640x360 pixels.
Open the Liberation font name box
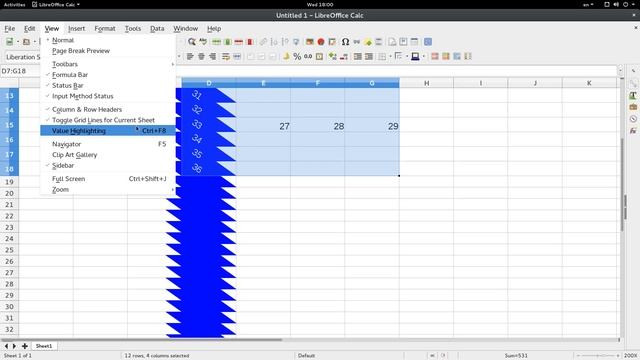[x=22, y=57]
